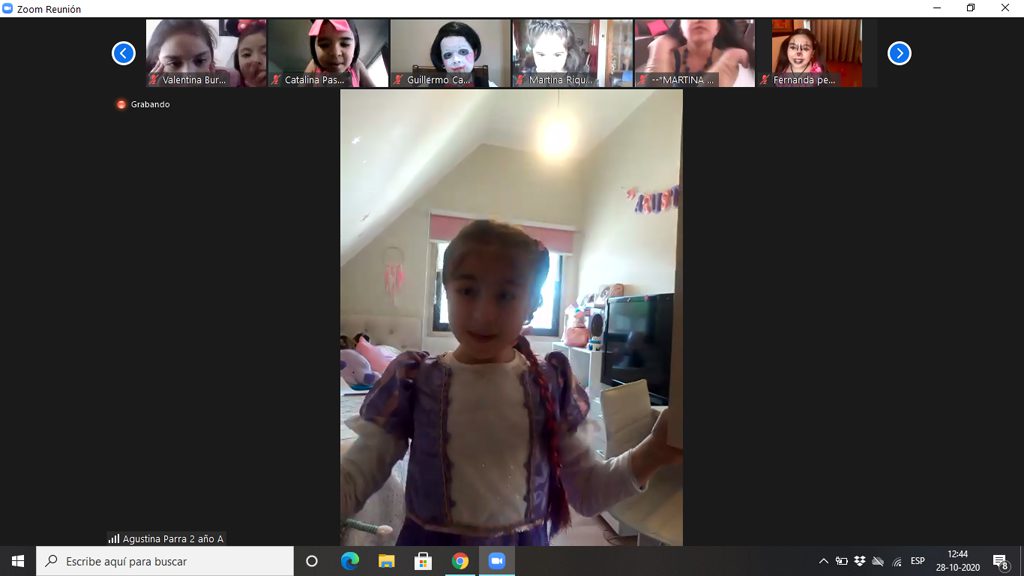Open the Windows Start menu

point(17,561)
